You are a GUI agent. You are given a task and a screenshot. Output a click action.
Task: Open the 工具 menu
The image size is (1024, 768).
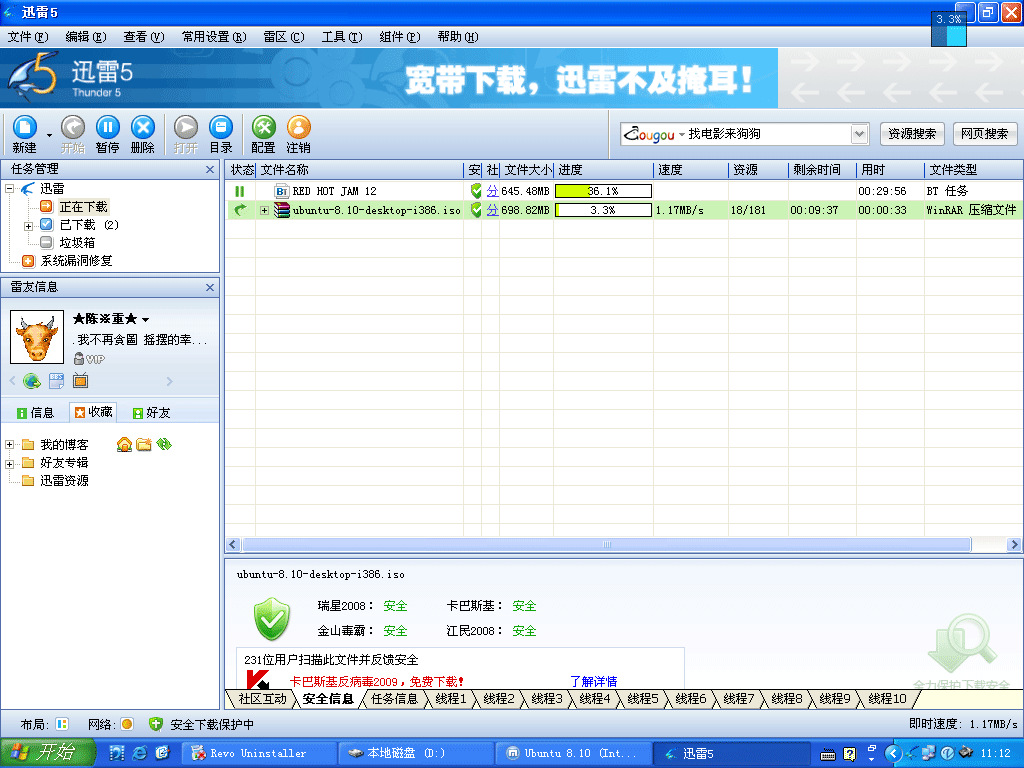[342, 37]
